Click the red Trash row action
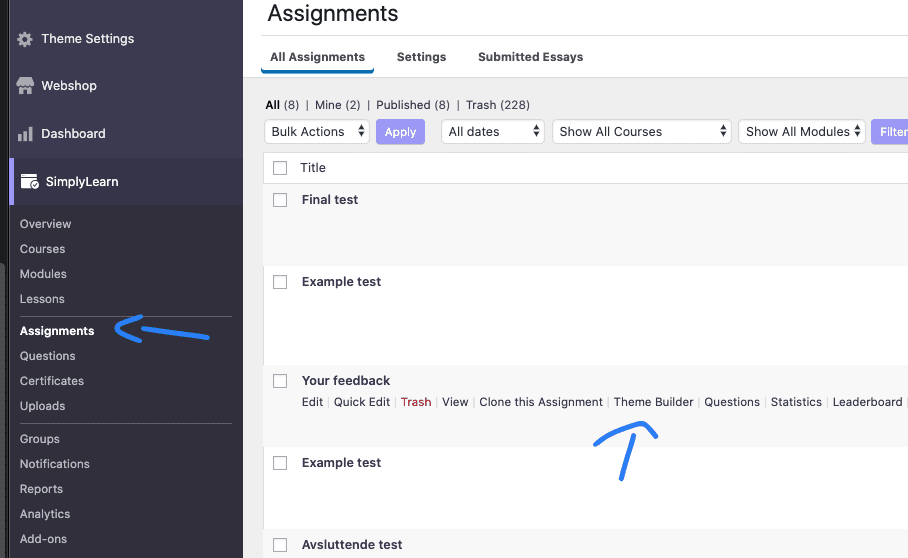The height and width of the screenshot is (558, 908). click(x=416, y=402)
